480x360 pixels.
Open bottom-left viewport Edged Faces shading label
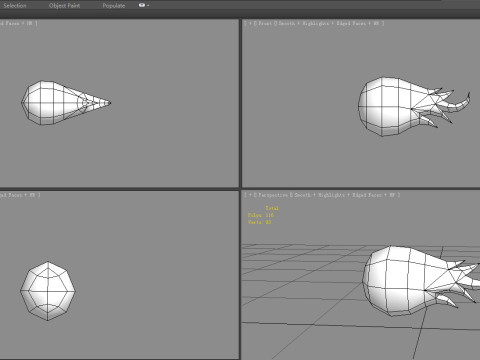point(11,195)
